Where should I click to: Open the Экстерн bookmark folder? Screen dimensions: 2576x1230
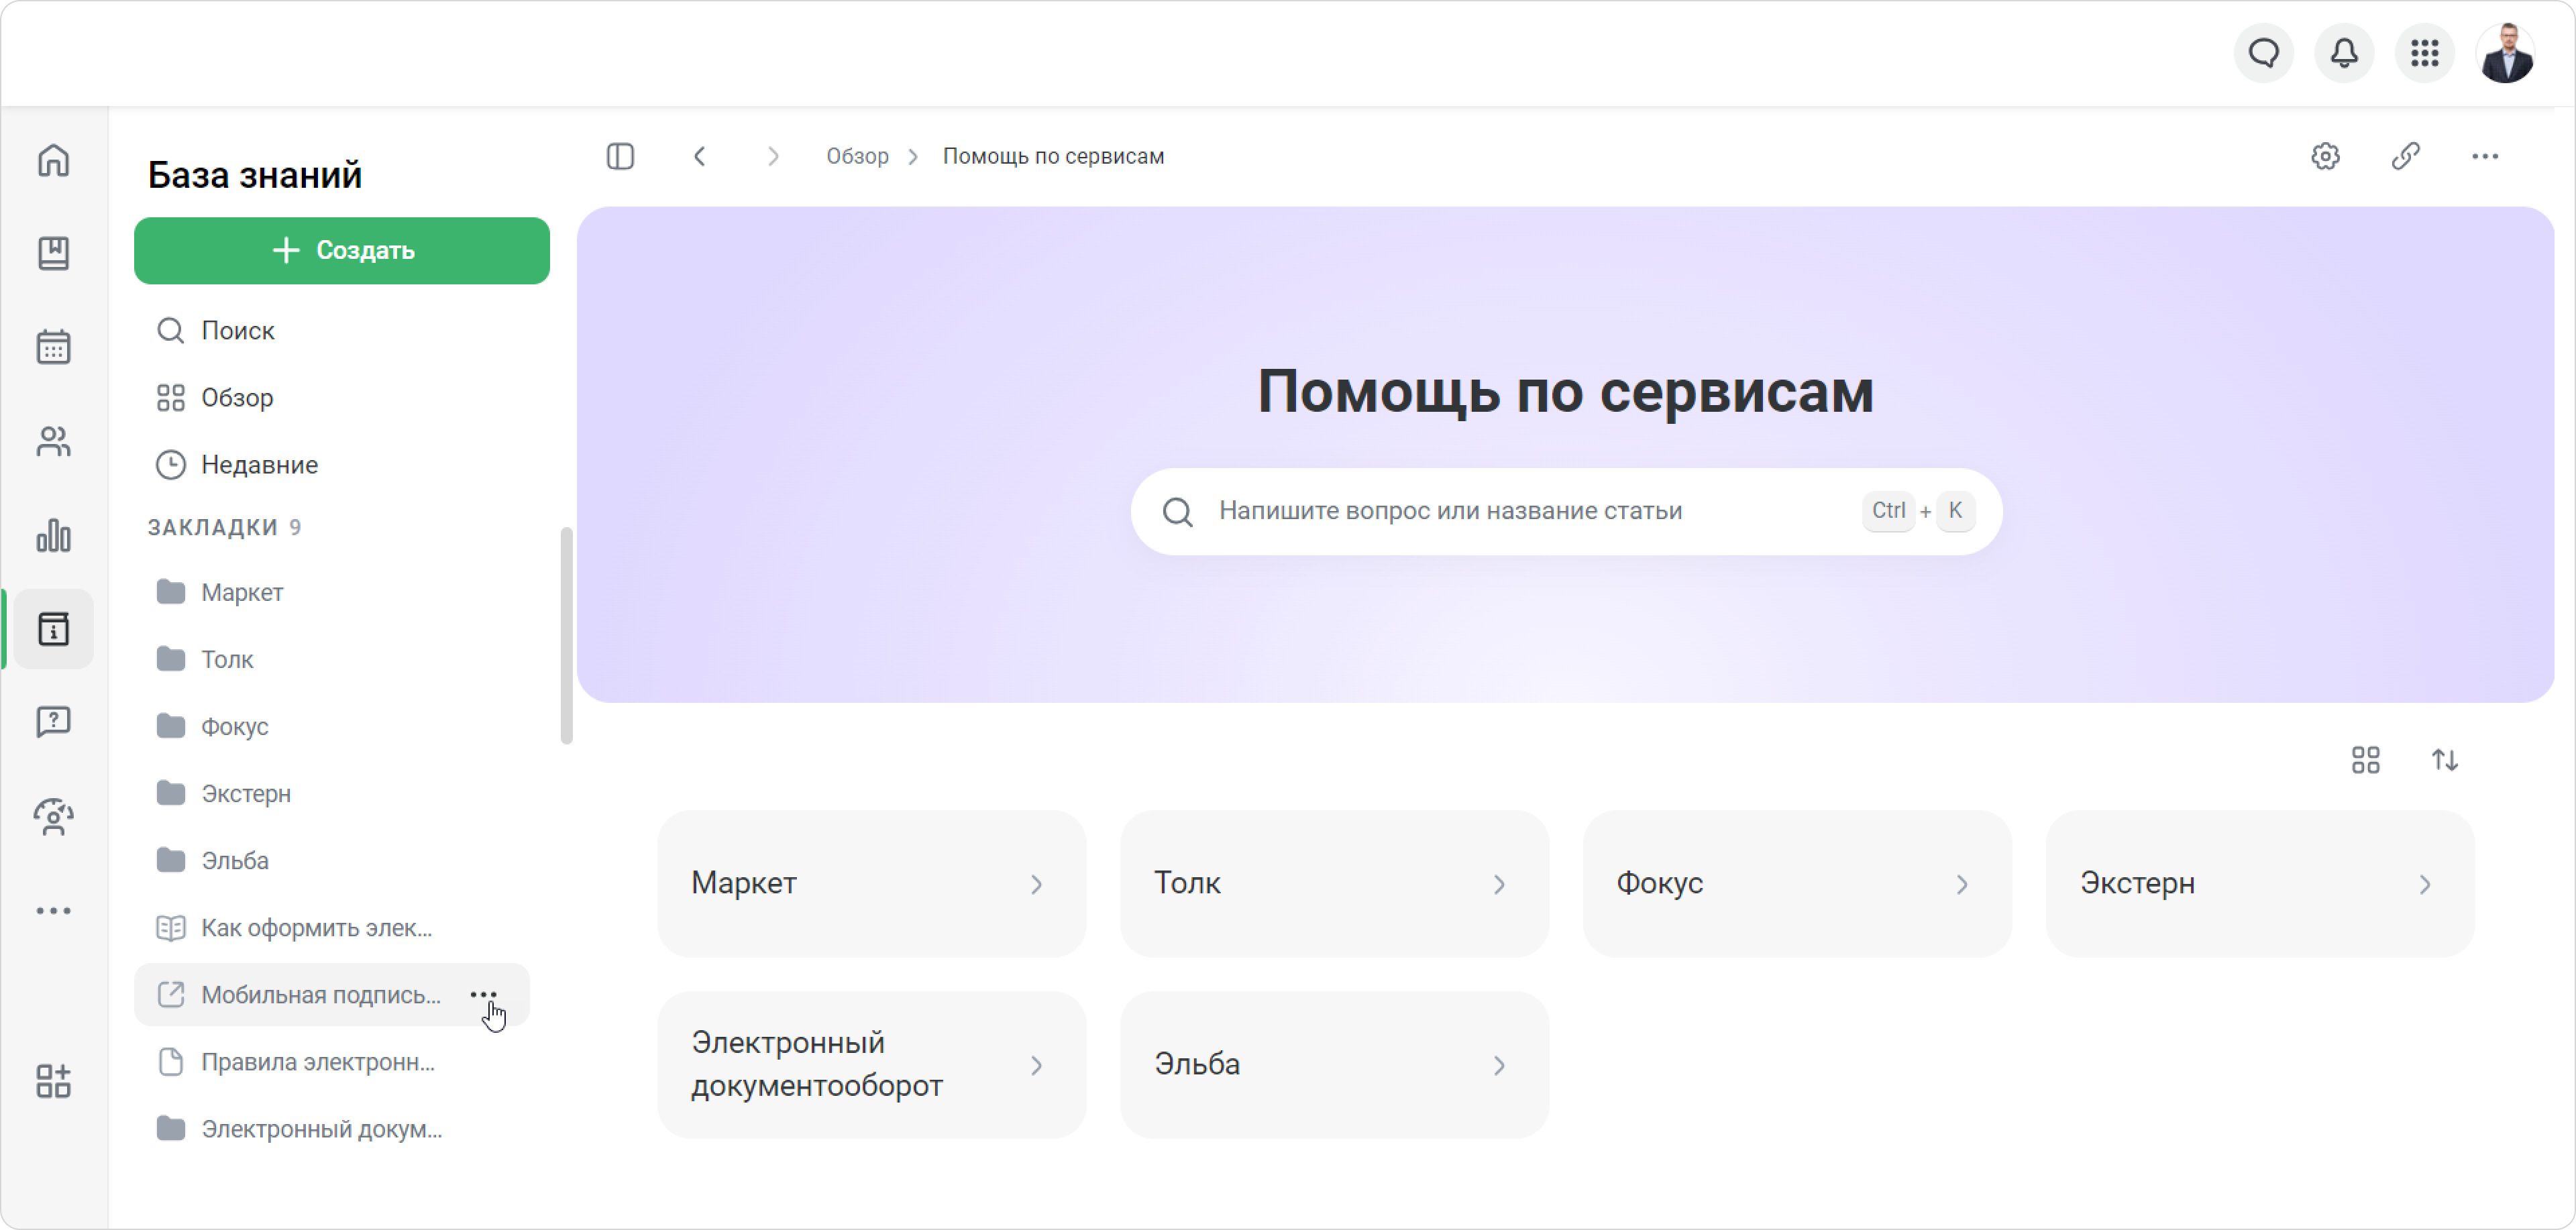332,793
